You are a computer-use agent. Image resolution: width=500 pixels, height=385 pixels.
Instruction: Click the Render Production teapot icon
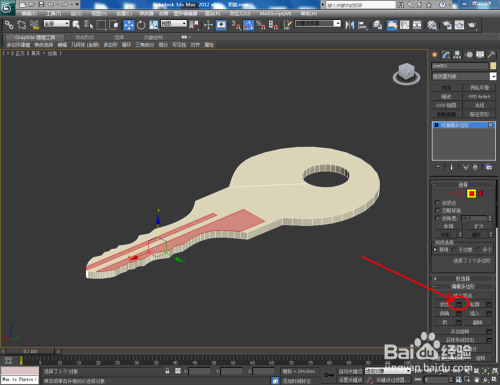[472, 25]
